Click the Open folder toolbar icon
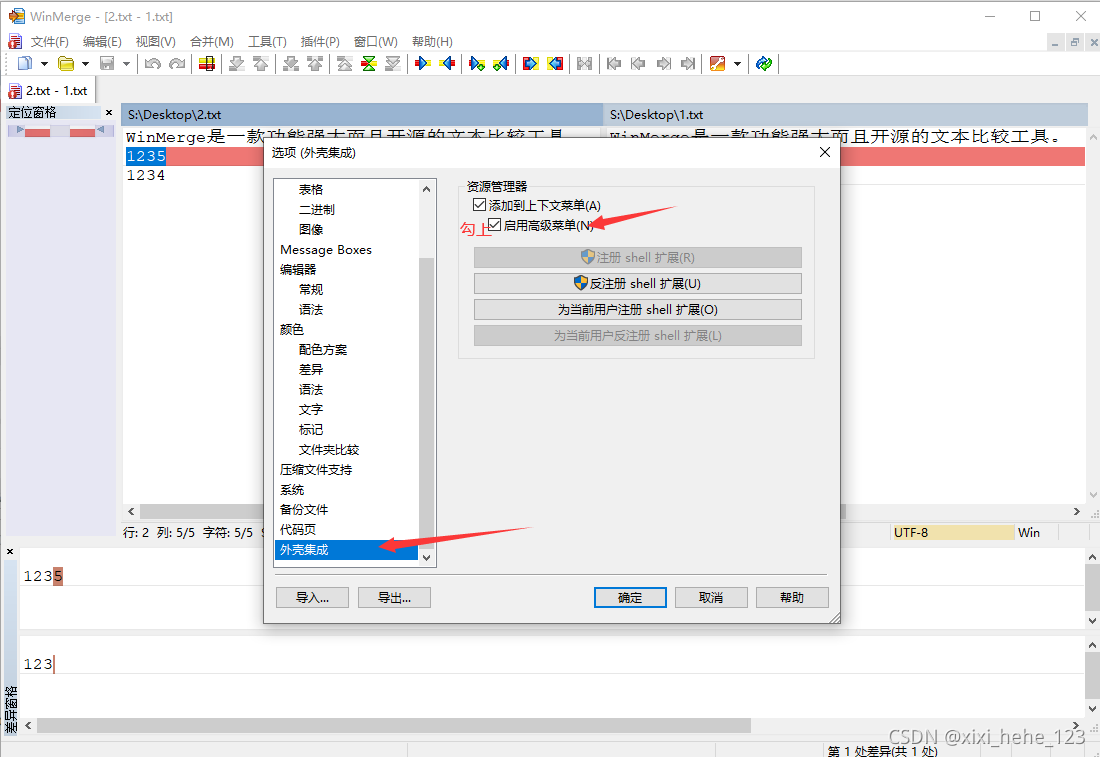 [x=66, y=64]
